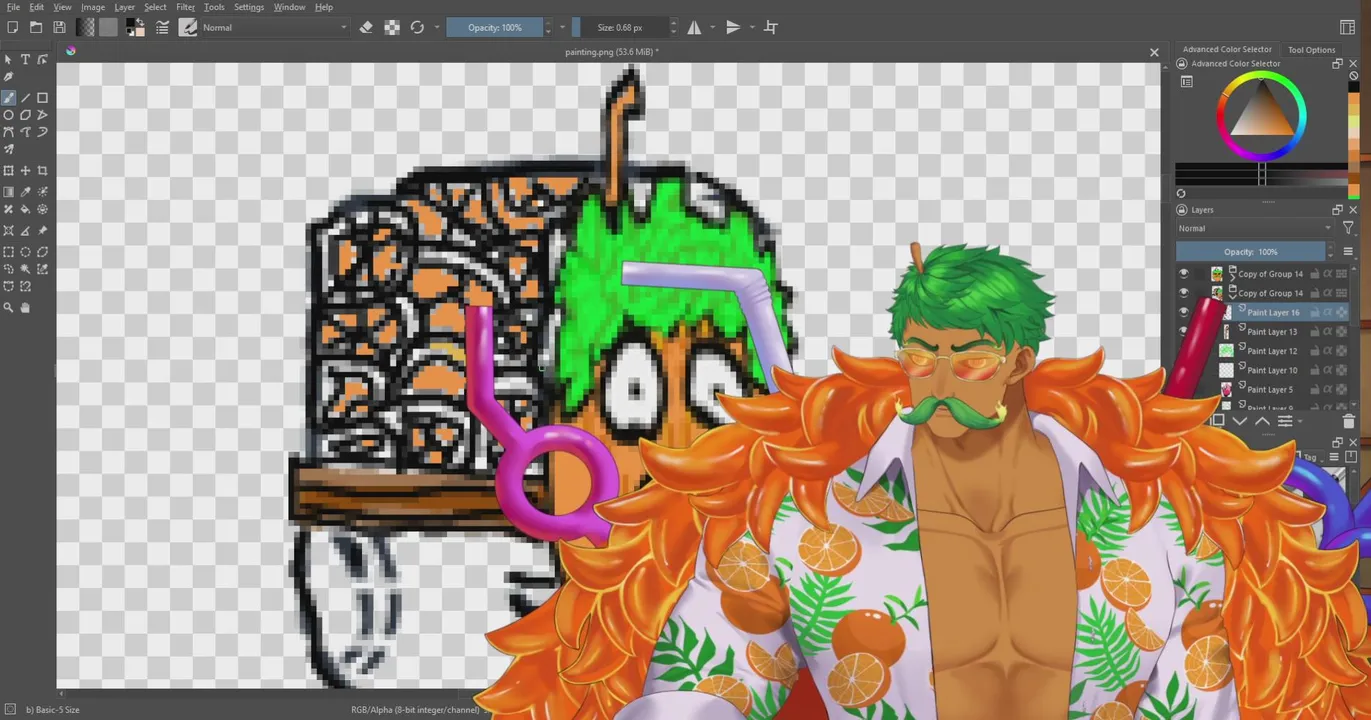
Task: Open the workspace chooser
Action: click(1347, 27)
